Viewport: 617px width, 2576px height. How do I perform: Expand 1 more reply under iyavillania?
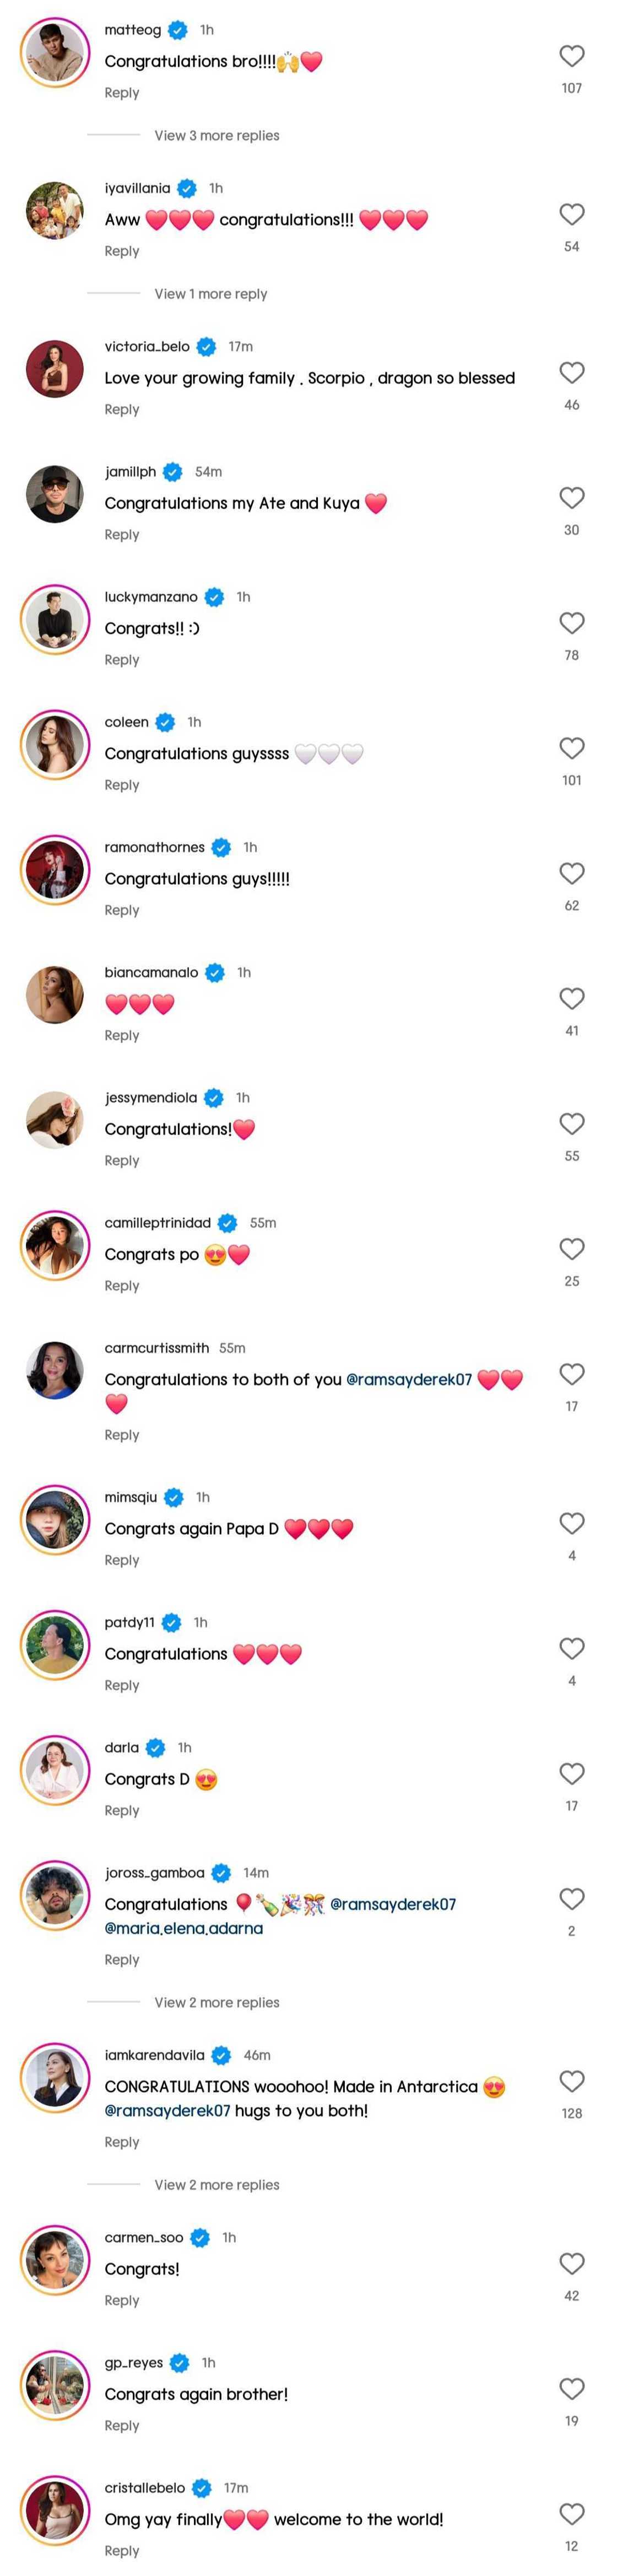tap(210, 294)
